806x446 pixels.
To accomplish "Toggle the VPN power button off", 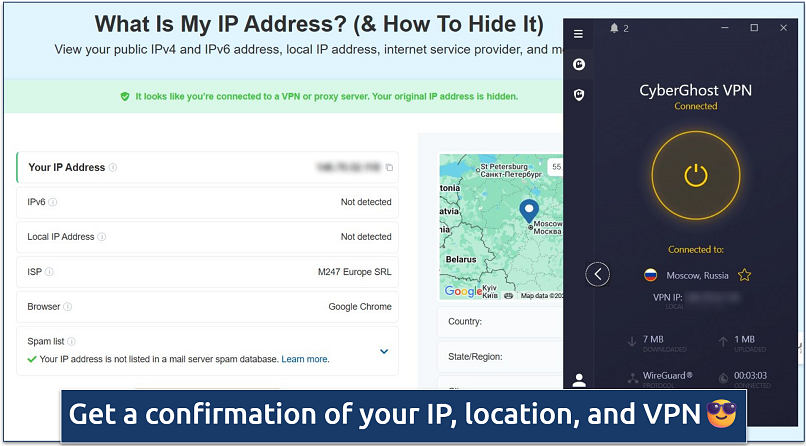I will click(x=696, y=175).
